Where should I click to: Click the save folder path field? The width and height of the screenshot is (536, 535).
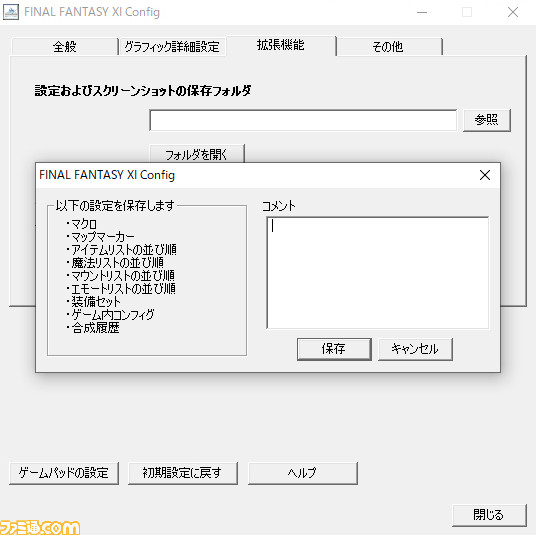click(303, 120)
